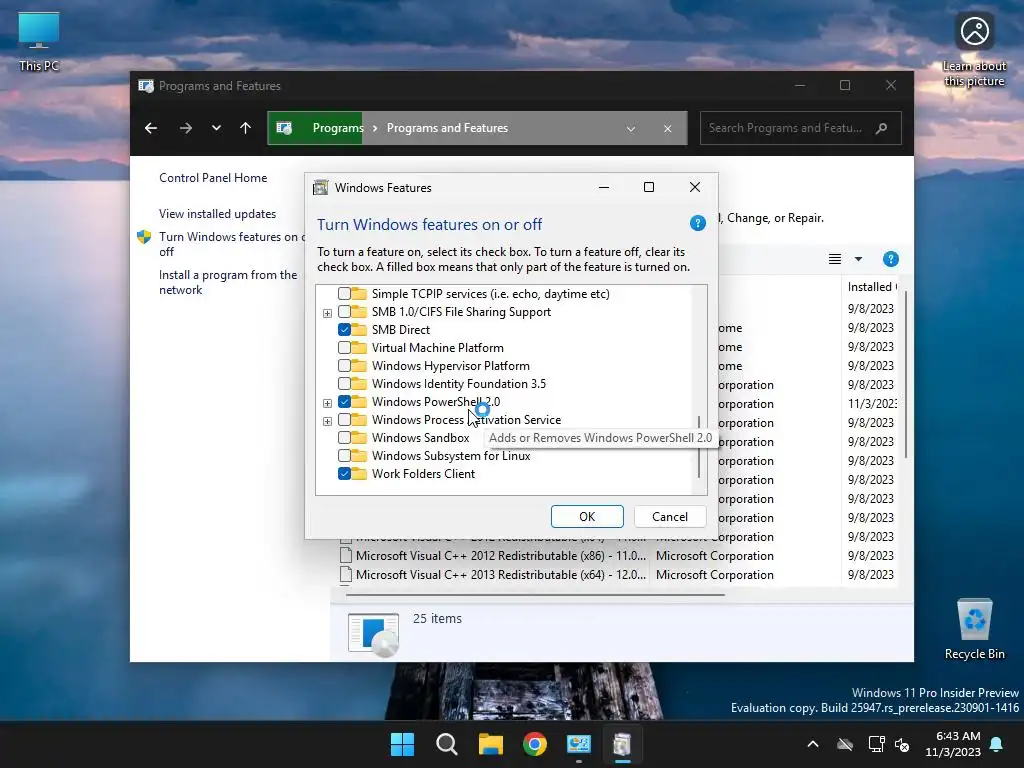This screenshot has height=768, width=1024.
Task: Click the view options list icon
Action: (835, 259)
